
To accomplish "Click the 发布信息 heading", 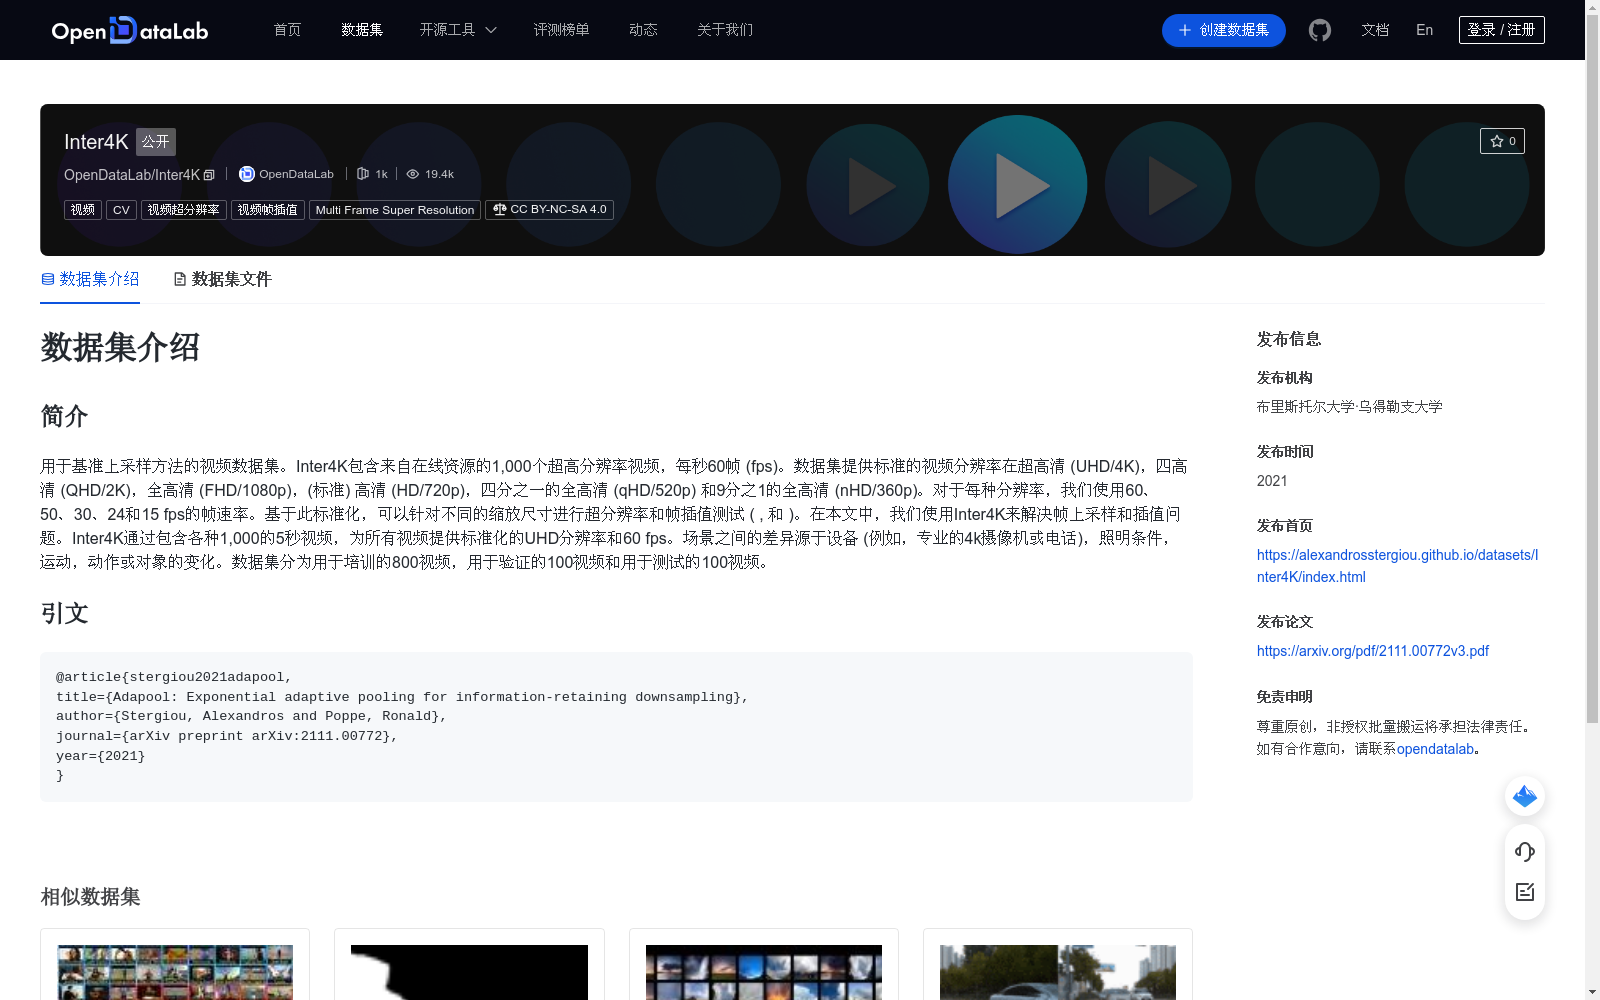I will coord(1289,340).
